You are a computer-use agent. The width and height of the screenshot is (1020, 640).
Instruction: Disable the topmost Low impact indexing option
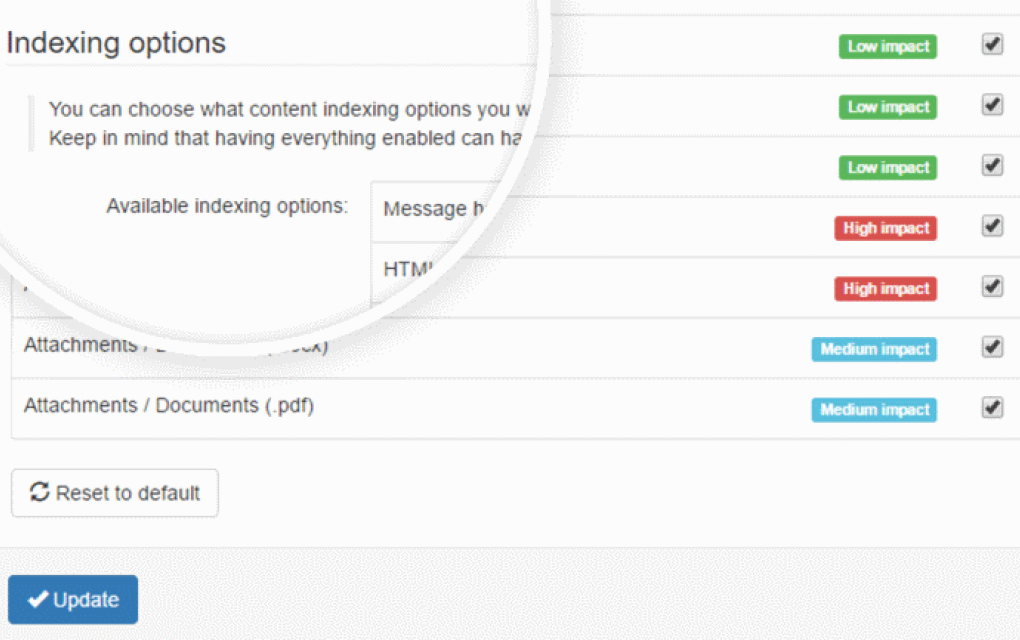pos(991,44)
